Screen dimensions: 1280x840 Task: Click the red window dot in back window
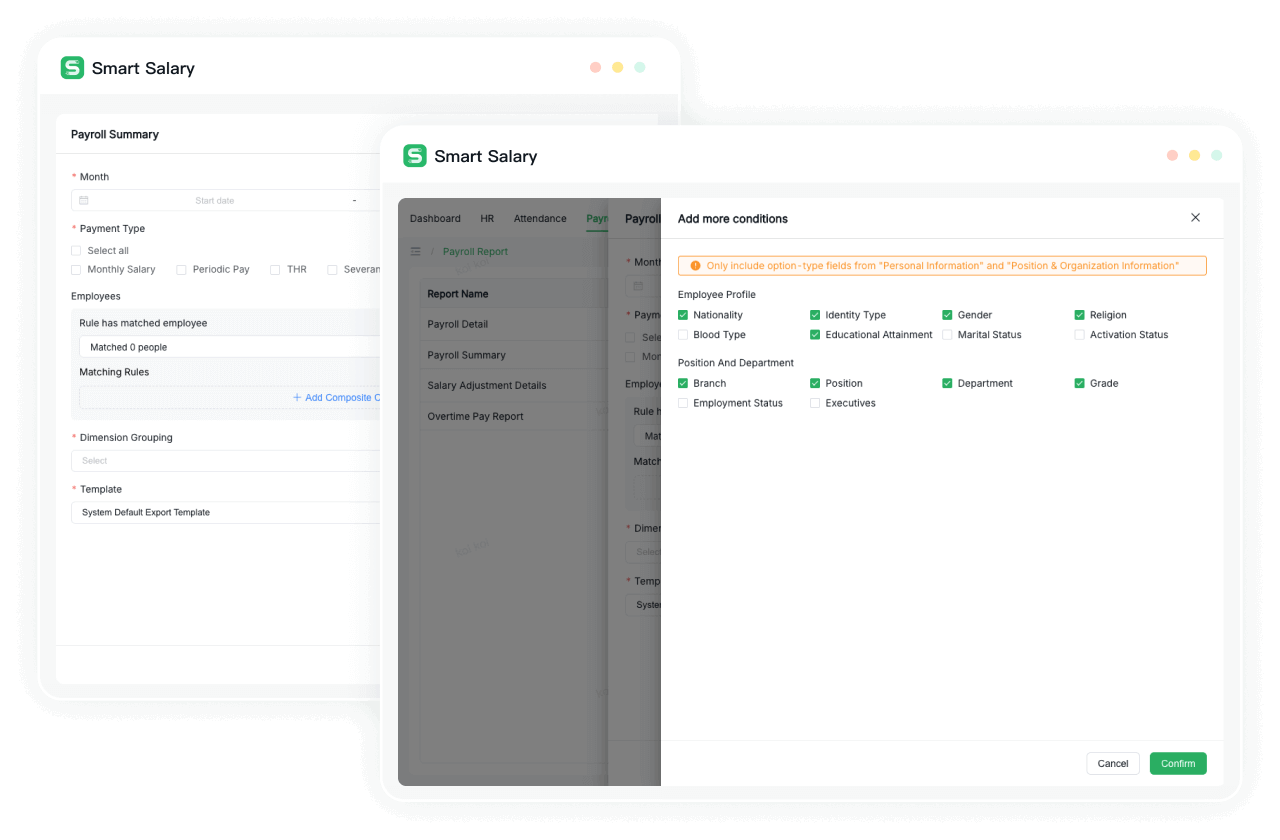pos(596,67)
